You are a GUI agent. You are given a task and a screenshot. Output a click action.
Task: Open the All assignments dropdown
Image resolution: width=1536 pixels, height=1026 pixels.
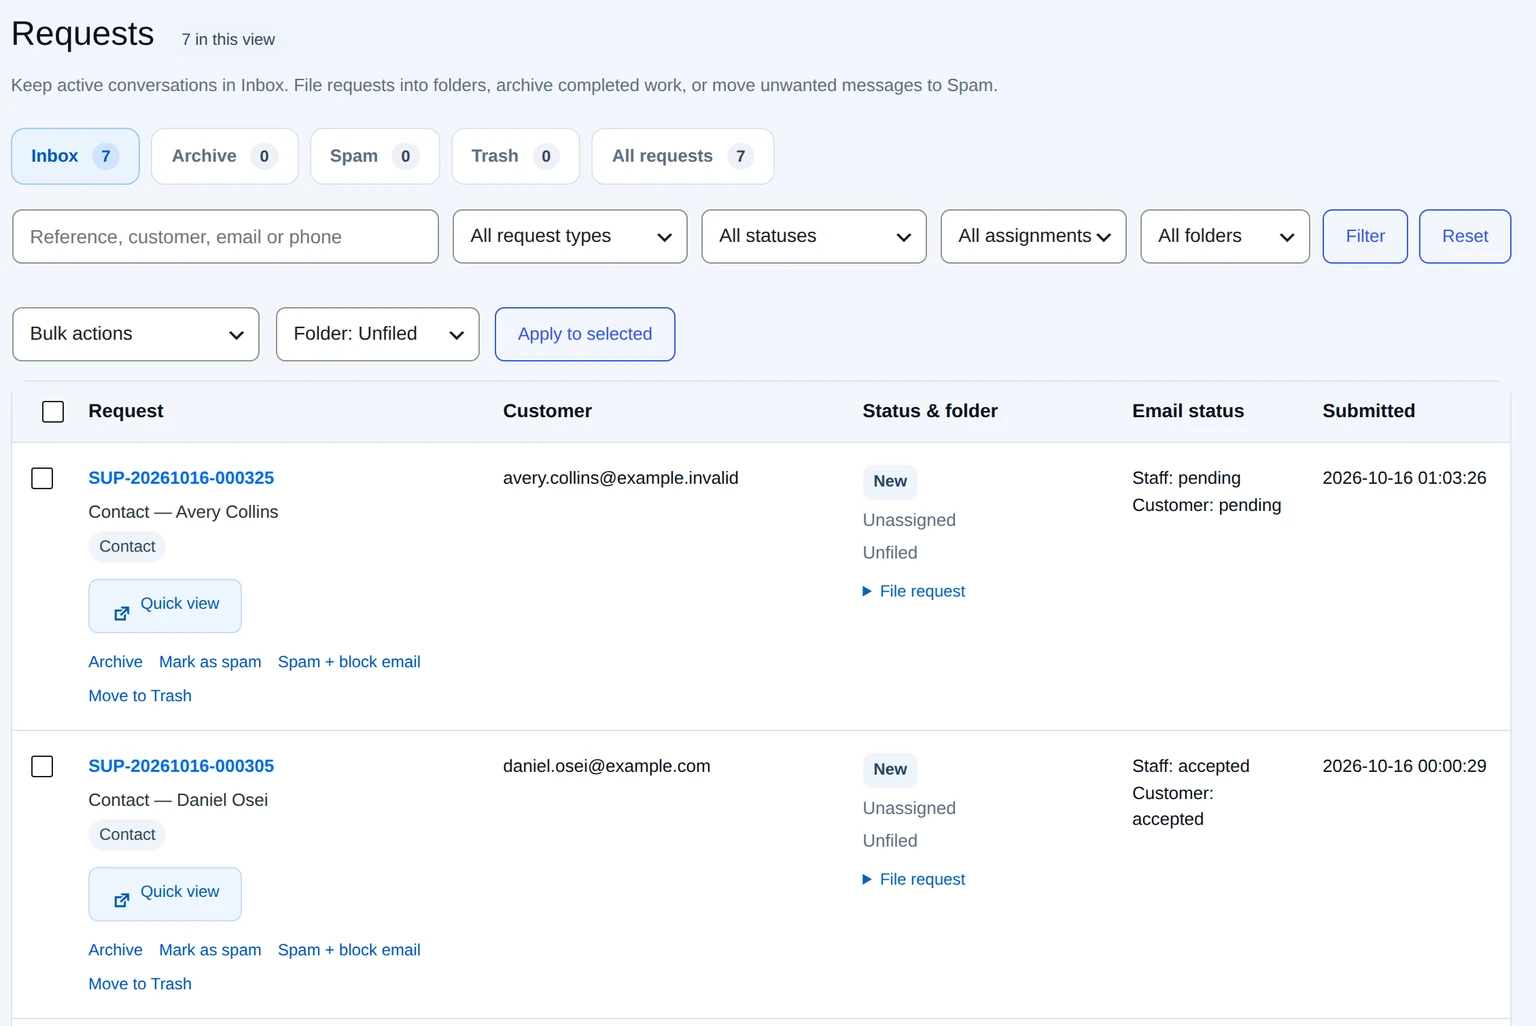(x=1034, y=236)
